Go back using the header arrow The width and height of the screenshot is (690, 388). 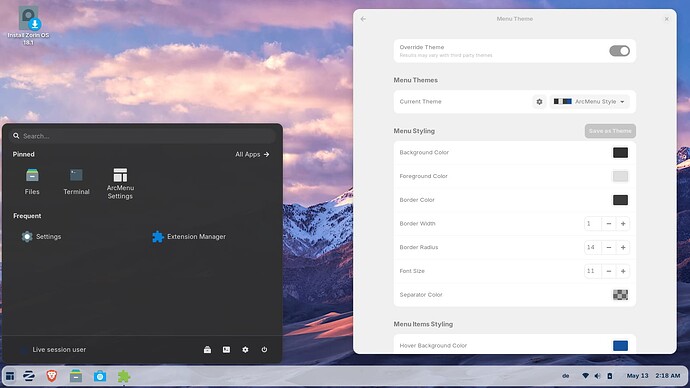tap(363, 19)
